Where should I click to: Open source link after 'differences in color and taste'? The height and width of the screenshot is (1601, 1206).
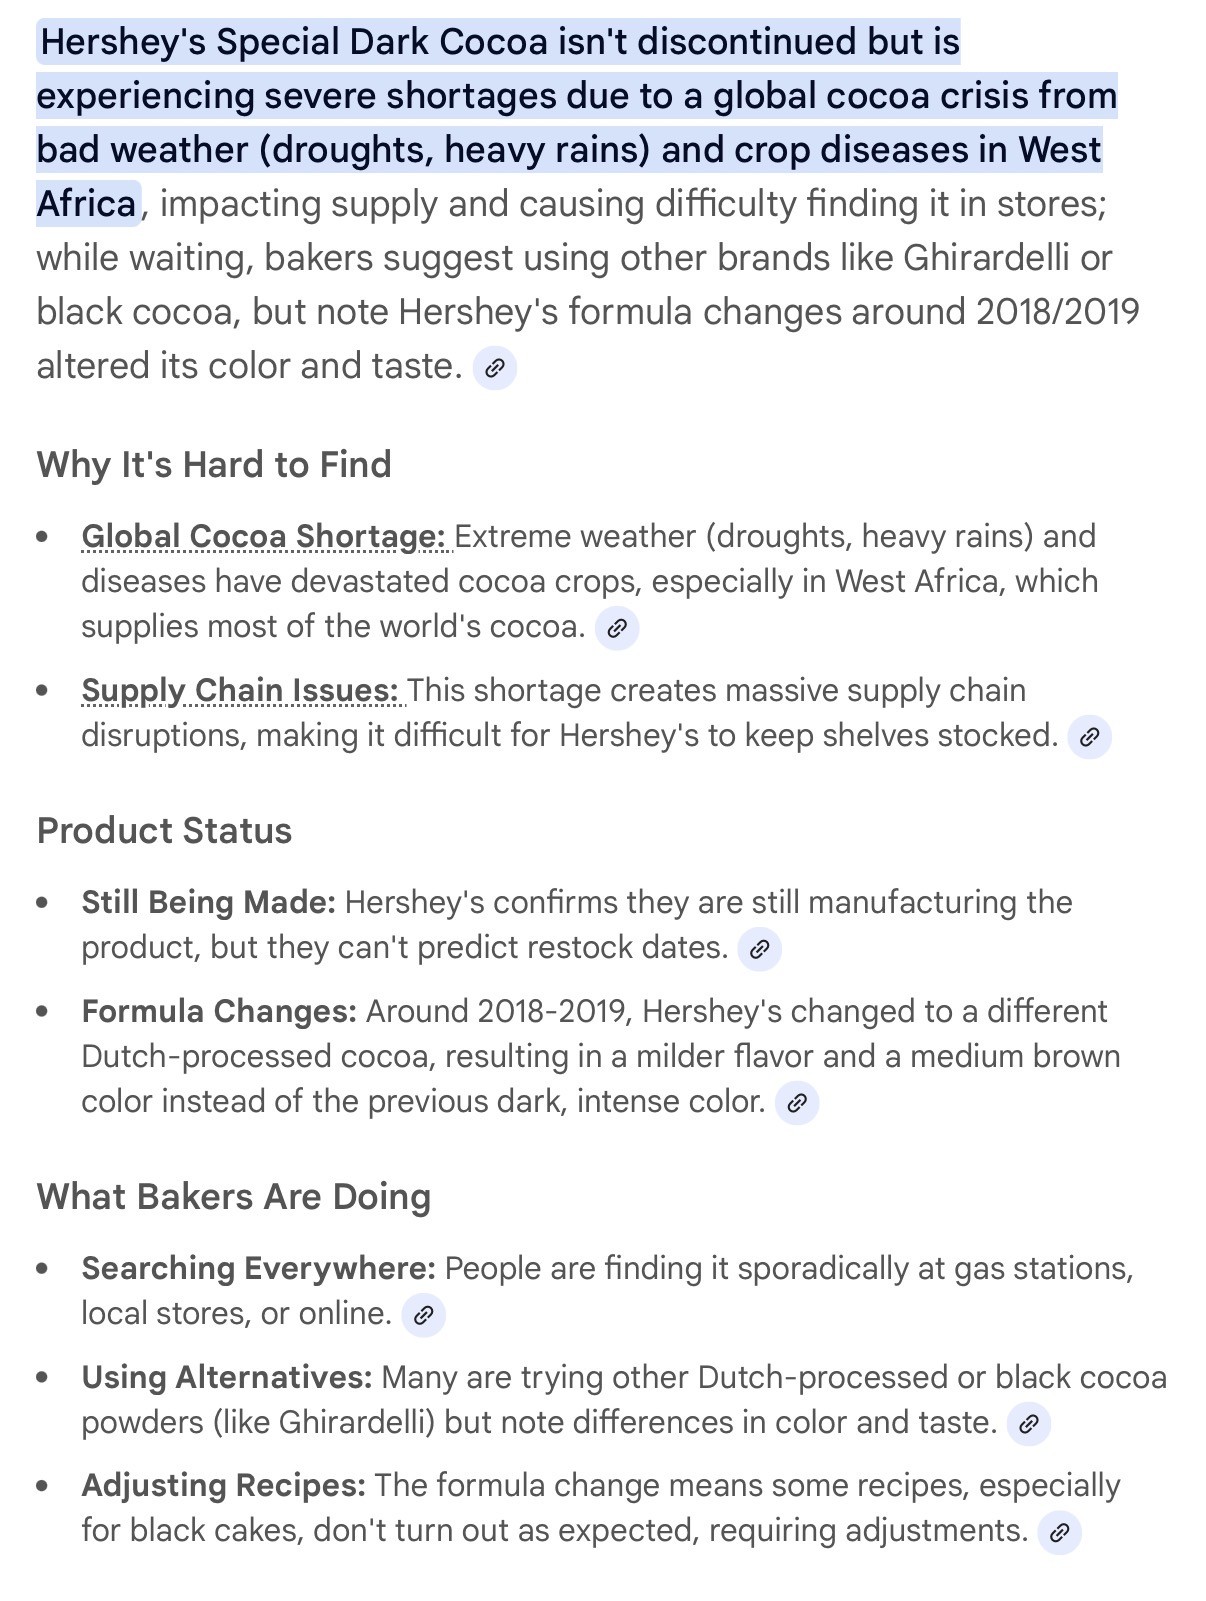coord(1029,1424)
